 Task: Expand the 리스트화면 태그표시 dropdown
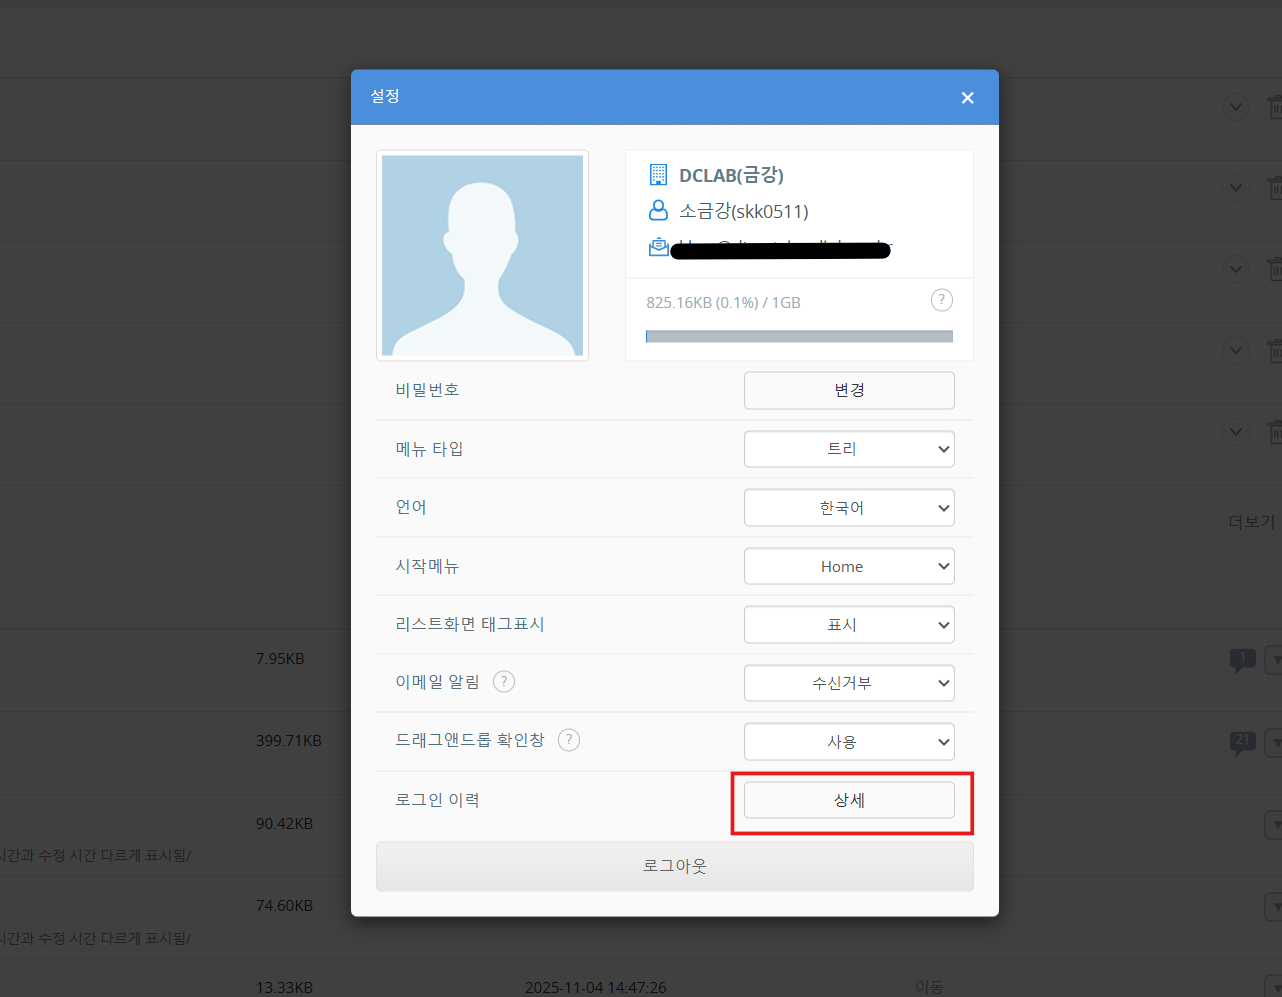pyautogui.click(x=848, y=625)
